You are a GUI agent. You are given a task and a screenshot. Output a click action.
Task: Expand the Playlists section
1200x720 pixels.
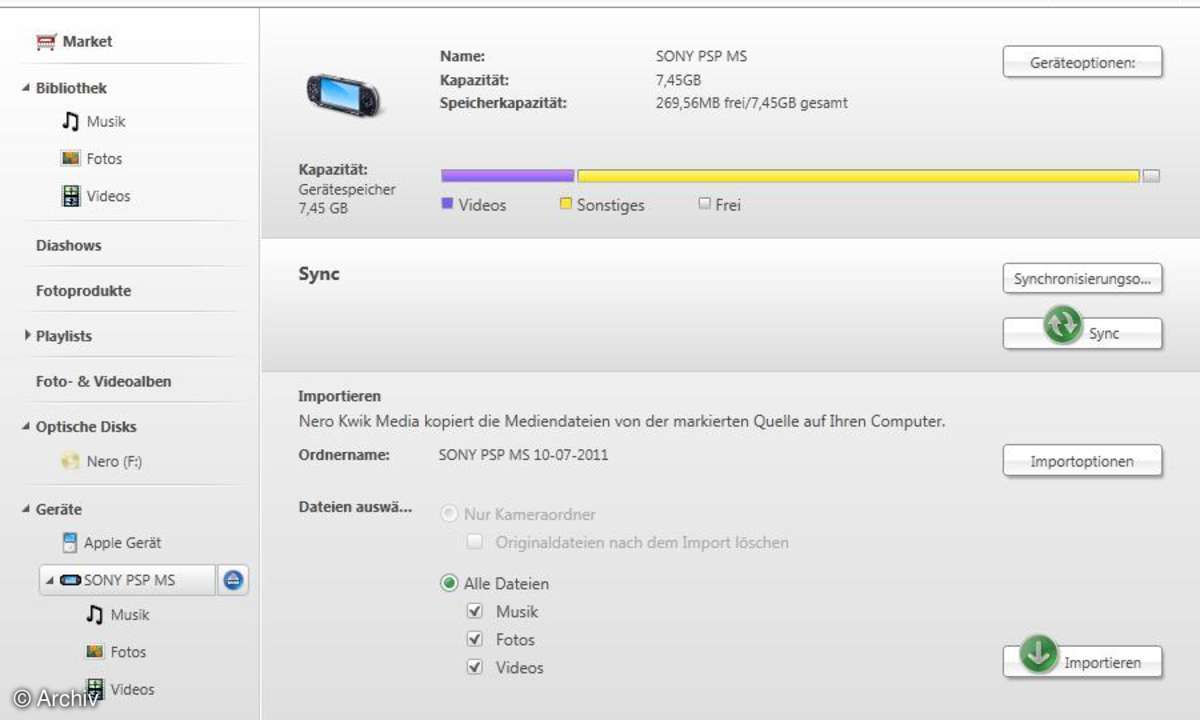(27, 336)
